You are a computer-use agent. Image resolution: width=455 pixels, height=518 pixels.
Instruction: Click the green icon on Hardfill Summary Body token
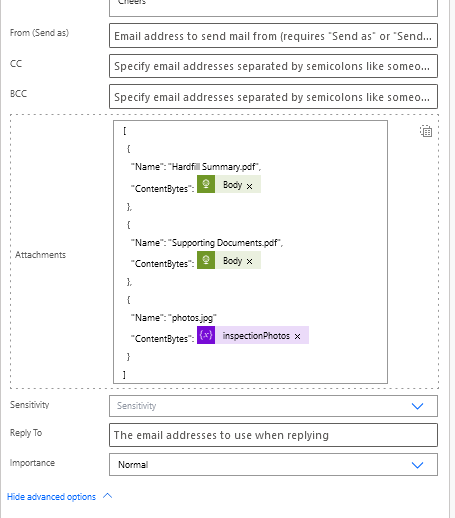coord(206,184)
